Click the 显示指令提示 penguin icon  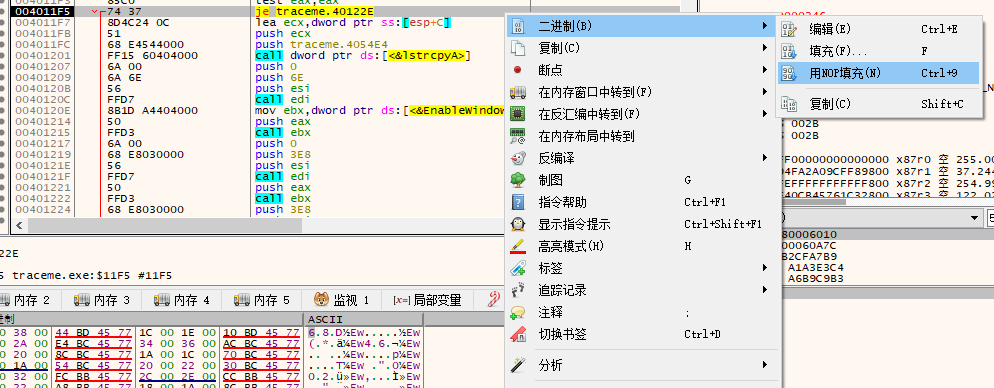(x=517, y=224)
